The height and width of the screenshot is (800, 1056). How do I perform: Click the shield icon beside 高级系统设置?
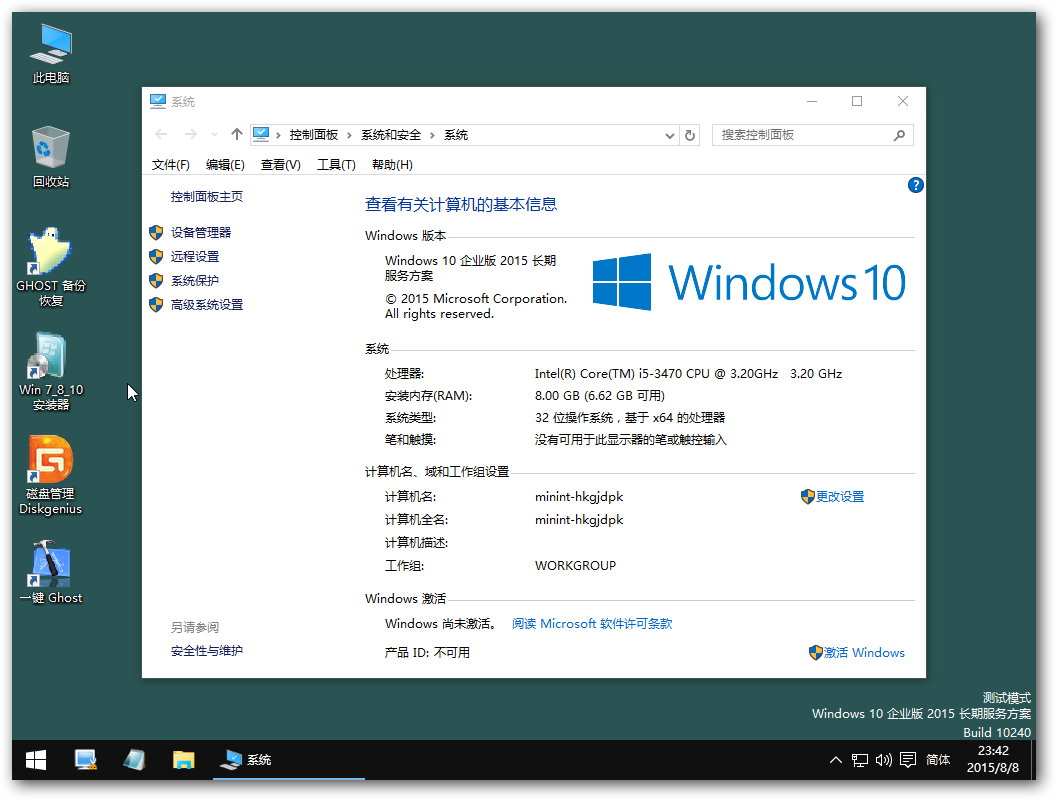(x=156, y=305)
